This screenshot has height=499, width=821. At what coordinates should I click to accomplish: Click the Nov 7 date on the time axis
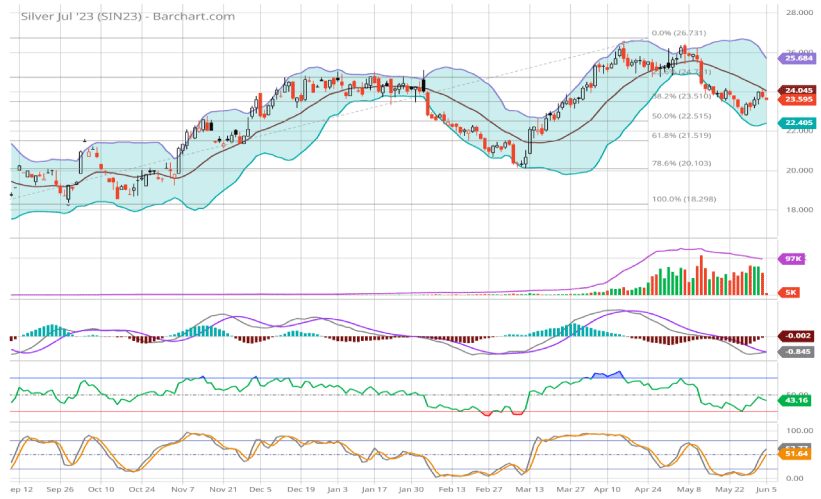click(181, 490)
